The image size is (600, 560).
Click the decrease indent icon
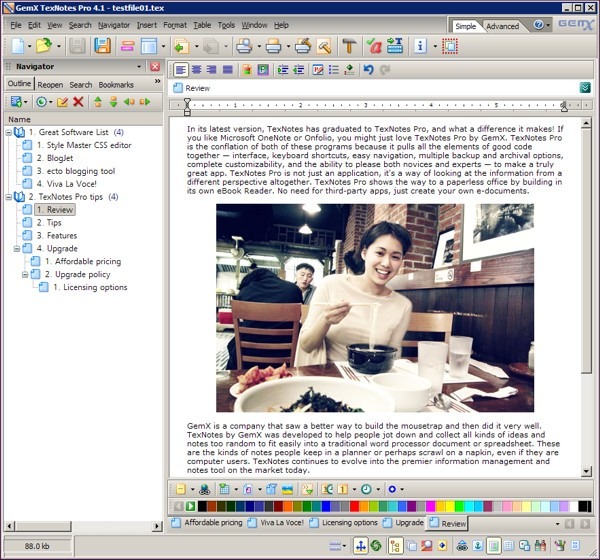(x=298, y=70)
